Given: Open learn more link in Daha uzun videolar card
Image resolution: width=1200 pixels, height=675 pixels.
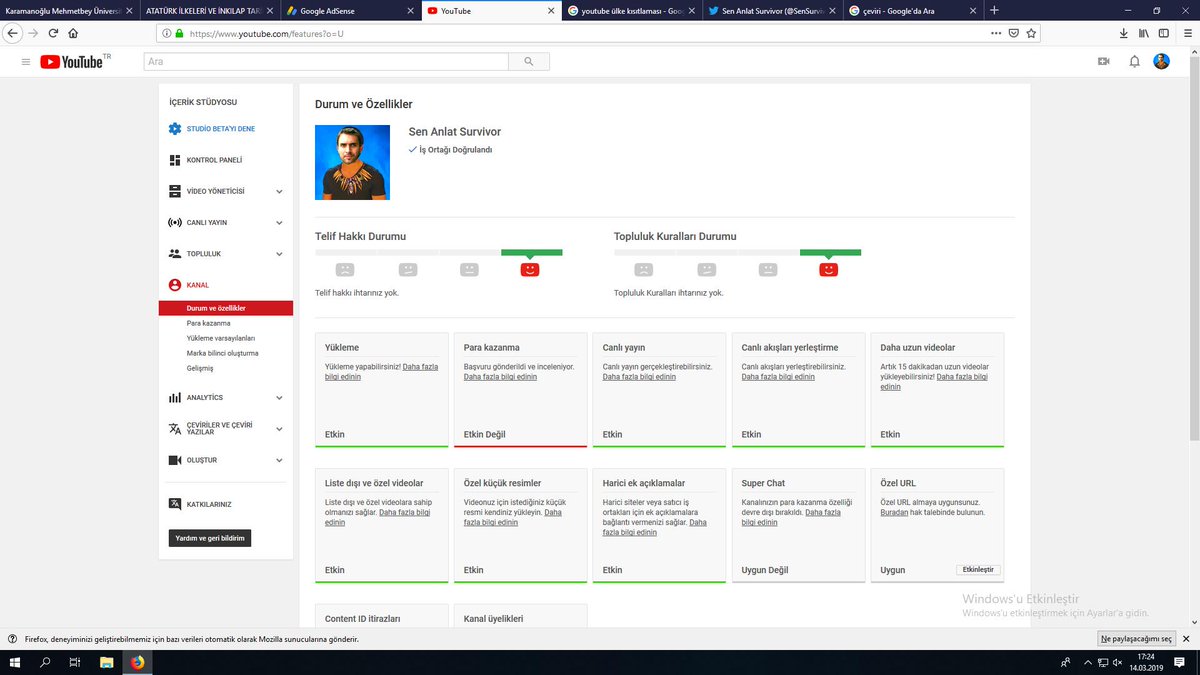Looking at the screenshot, I should click(934, 381).
